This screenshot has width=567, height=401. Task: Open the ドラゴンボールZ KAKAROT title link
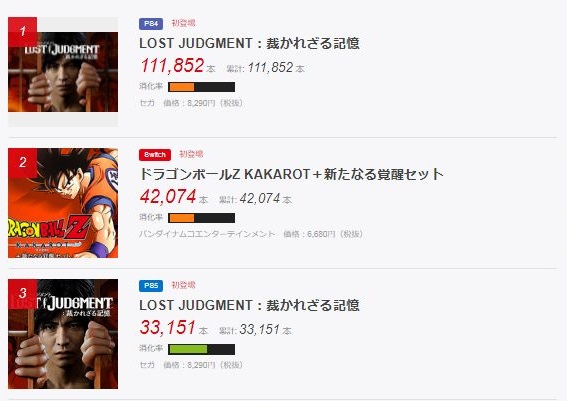[x=291, y=174]
